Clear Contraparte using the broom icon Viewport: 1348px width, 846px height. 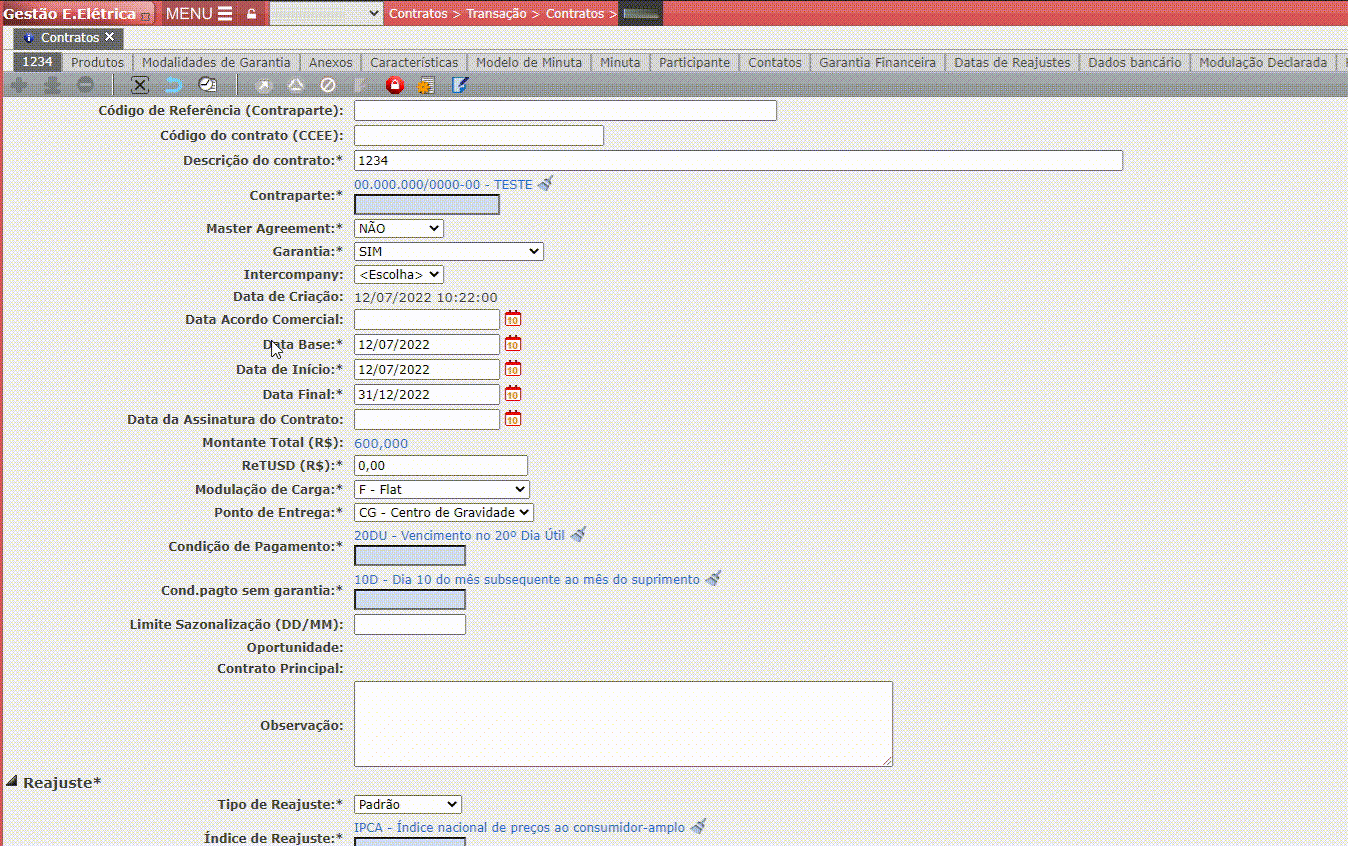pyautogui.click(x=545, y=184)
